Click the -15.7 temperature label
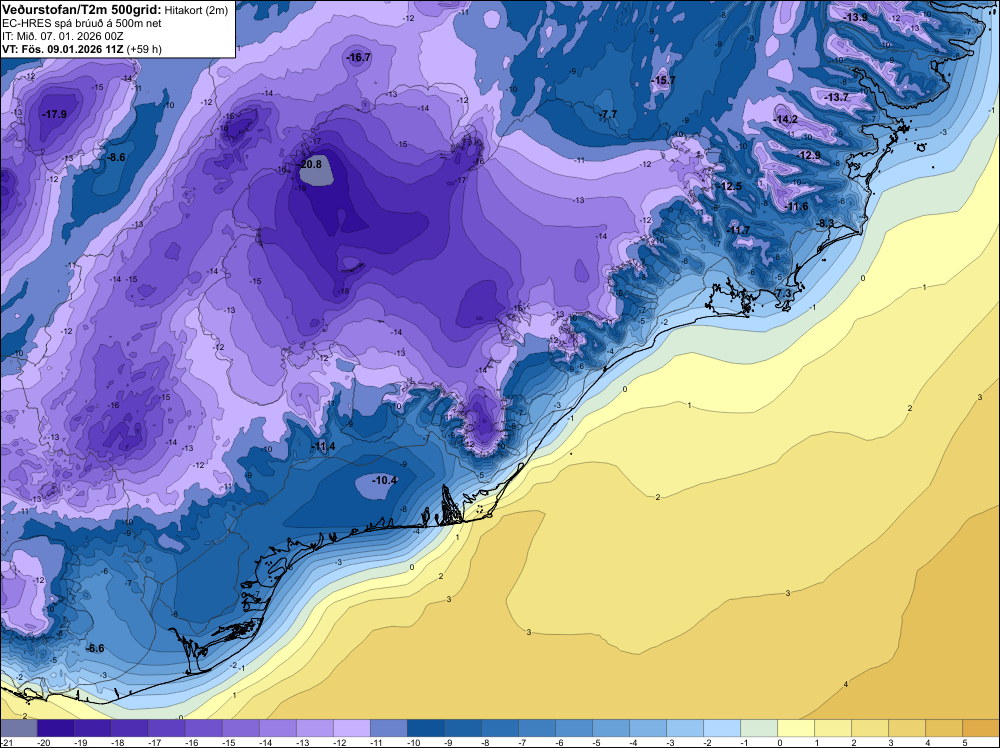 point(663,80)
